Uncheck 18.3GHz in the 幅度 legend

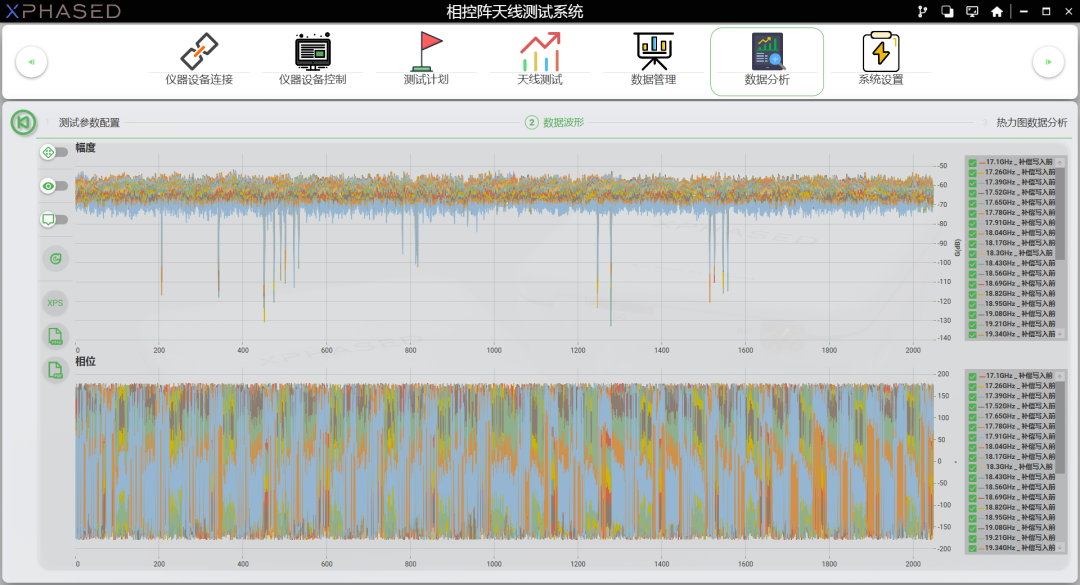[973, 254]
